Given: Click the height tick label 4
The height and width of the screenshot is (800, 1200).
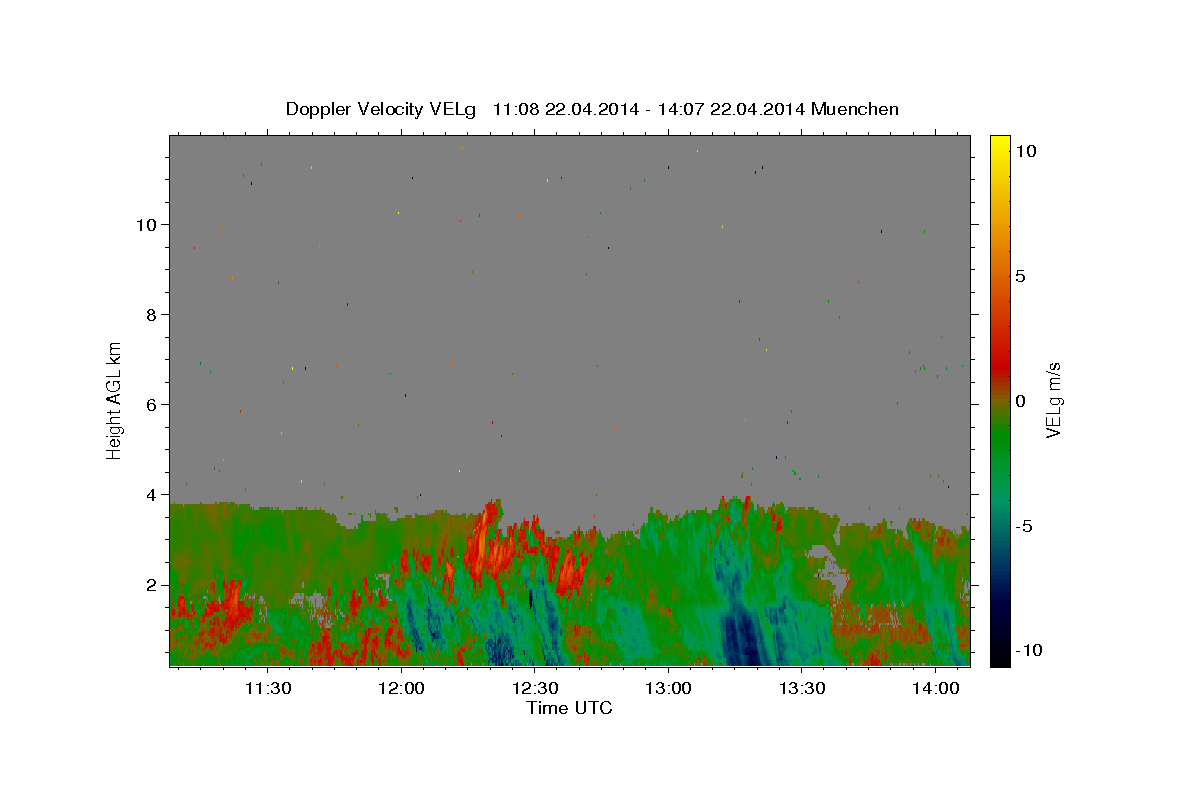Looking at the screenshot, I should tap(153, 495).
